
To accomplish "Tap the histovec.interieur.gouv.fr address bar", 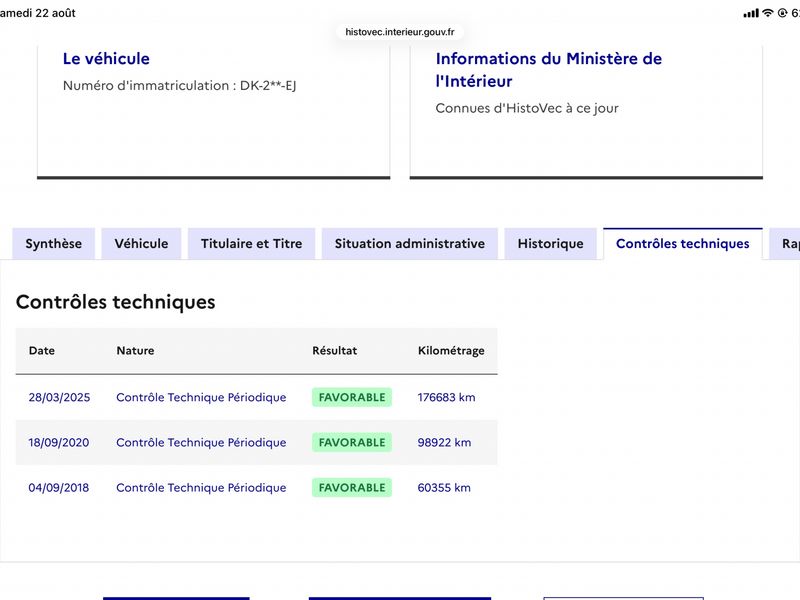I will pyautogui.click(x=399, y=32).
